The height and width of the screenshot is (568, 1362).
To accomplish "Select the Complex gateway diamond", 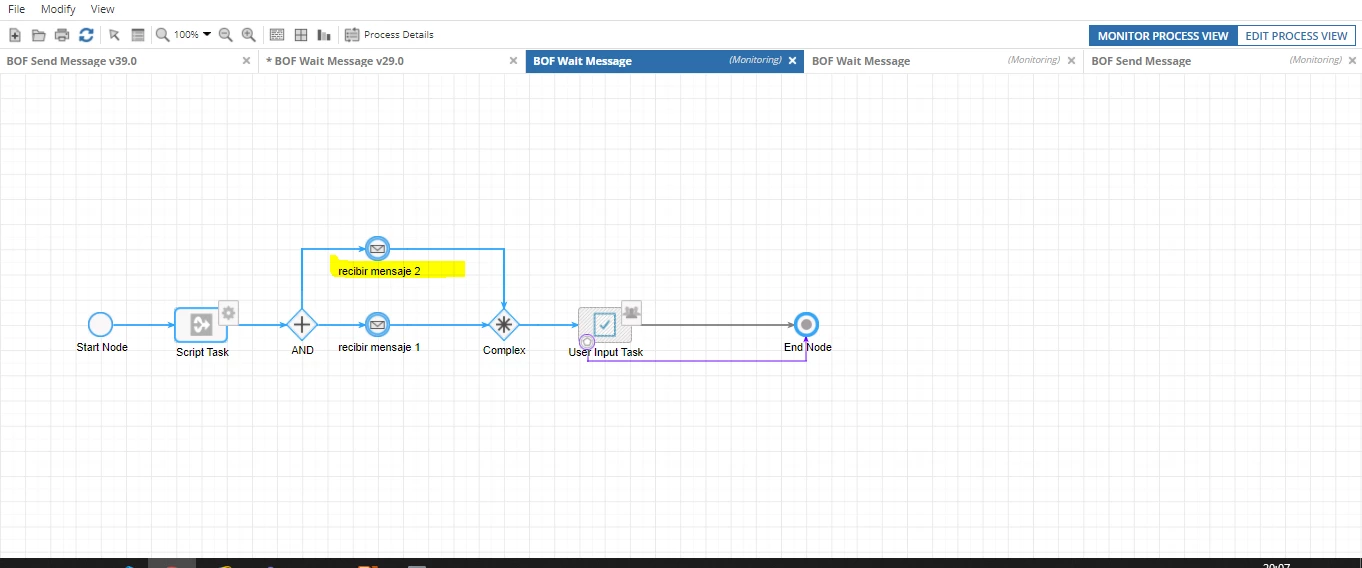I will click(504, 325).
